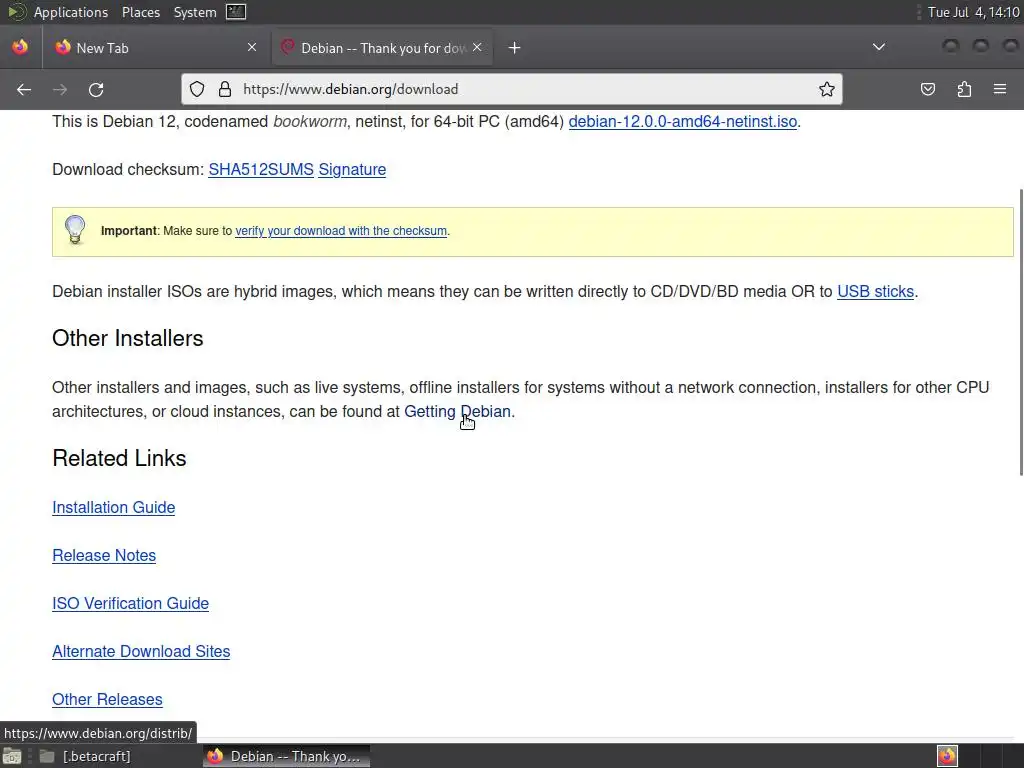Open Alternate Download Sites link
The width and height of the screenshot is (1024, 768).
141,651
